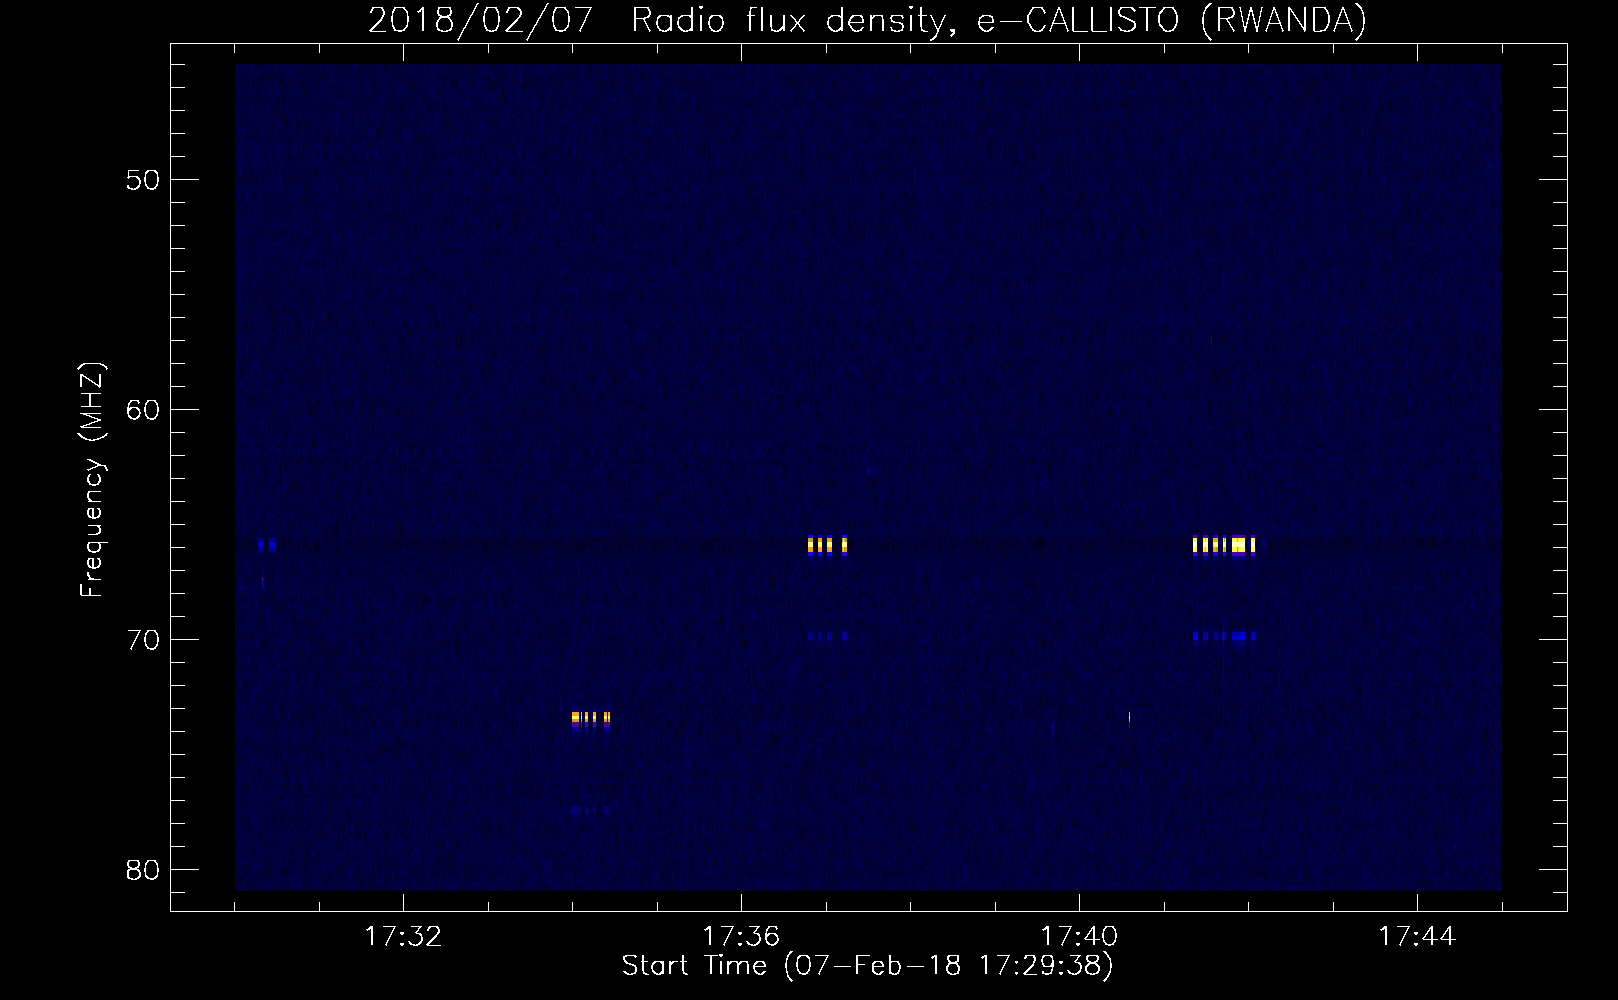Viewport: 1618px width, 1000px height.
Task: Click the 17:40 time tick label
Action: tap(1079, 937)
